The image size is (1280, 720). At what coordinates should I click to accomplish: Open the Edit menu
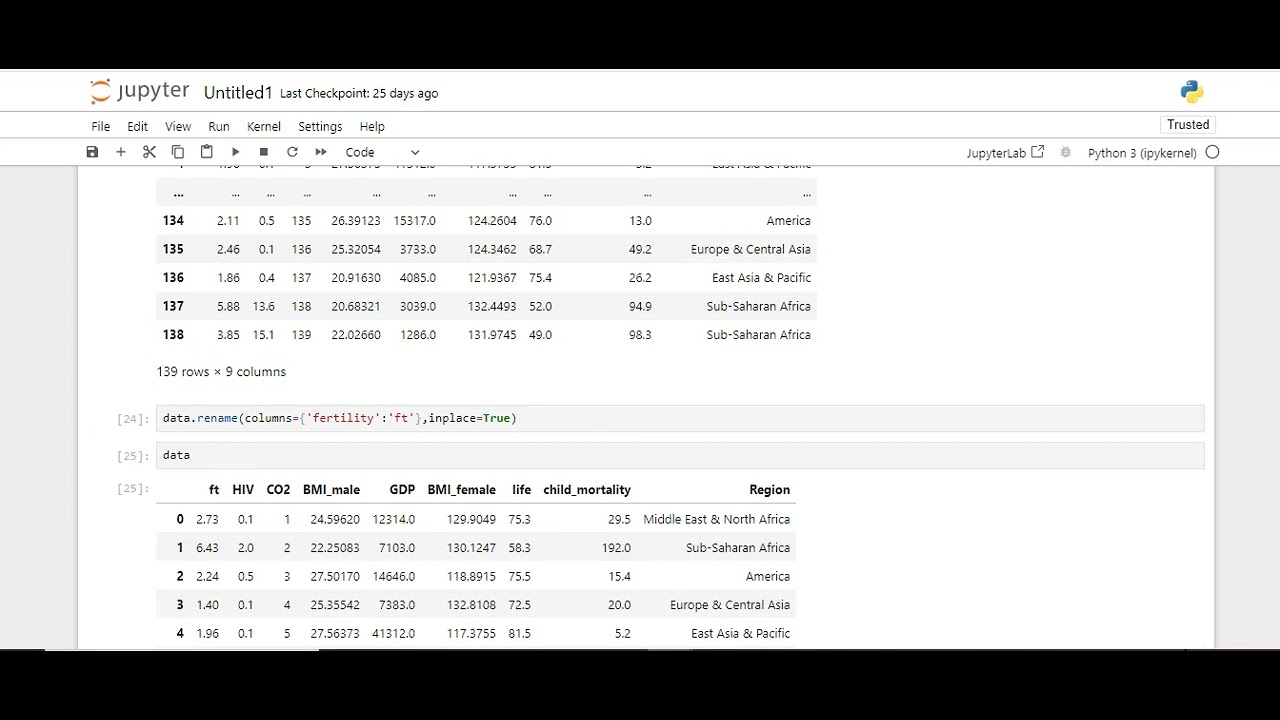coord(137,127)
